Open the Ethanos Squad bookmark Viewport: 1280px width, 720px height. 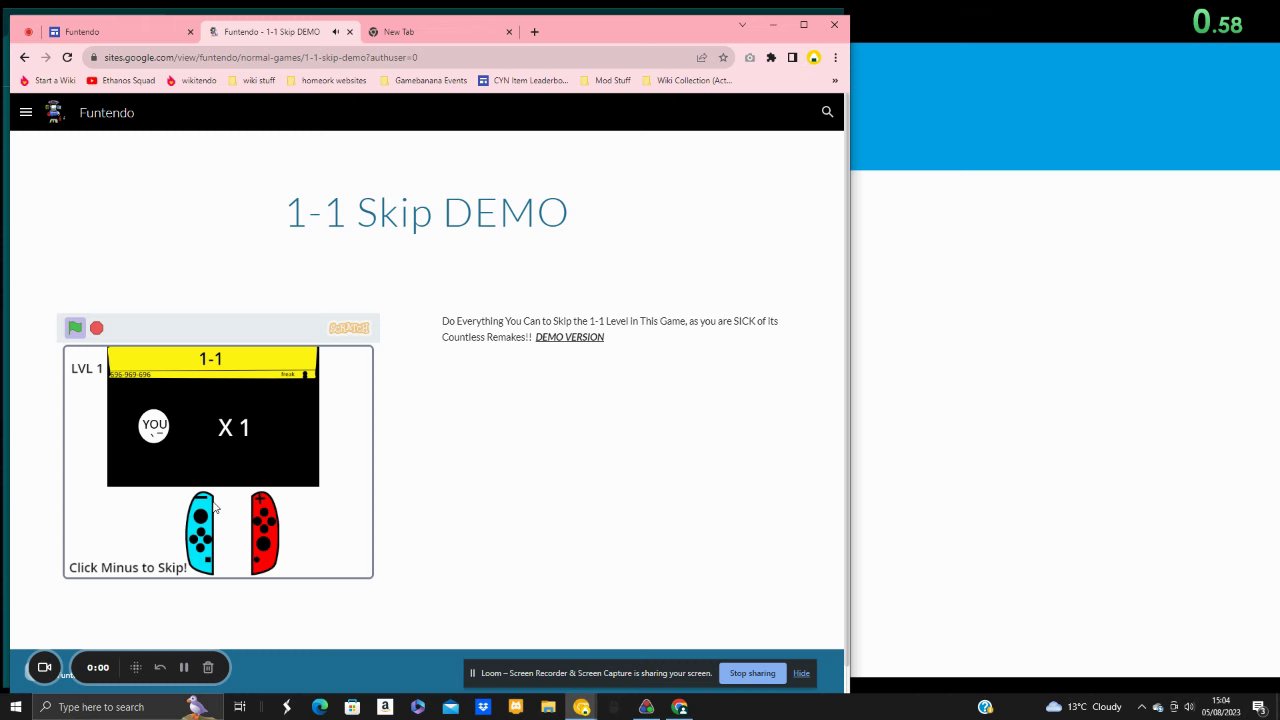click(123, 81)
